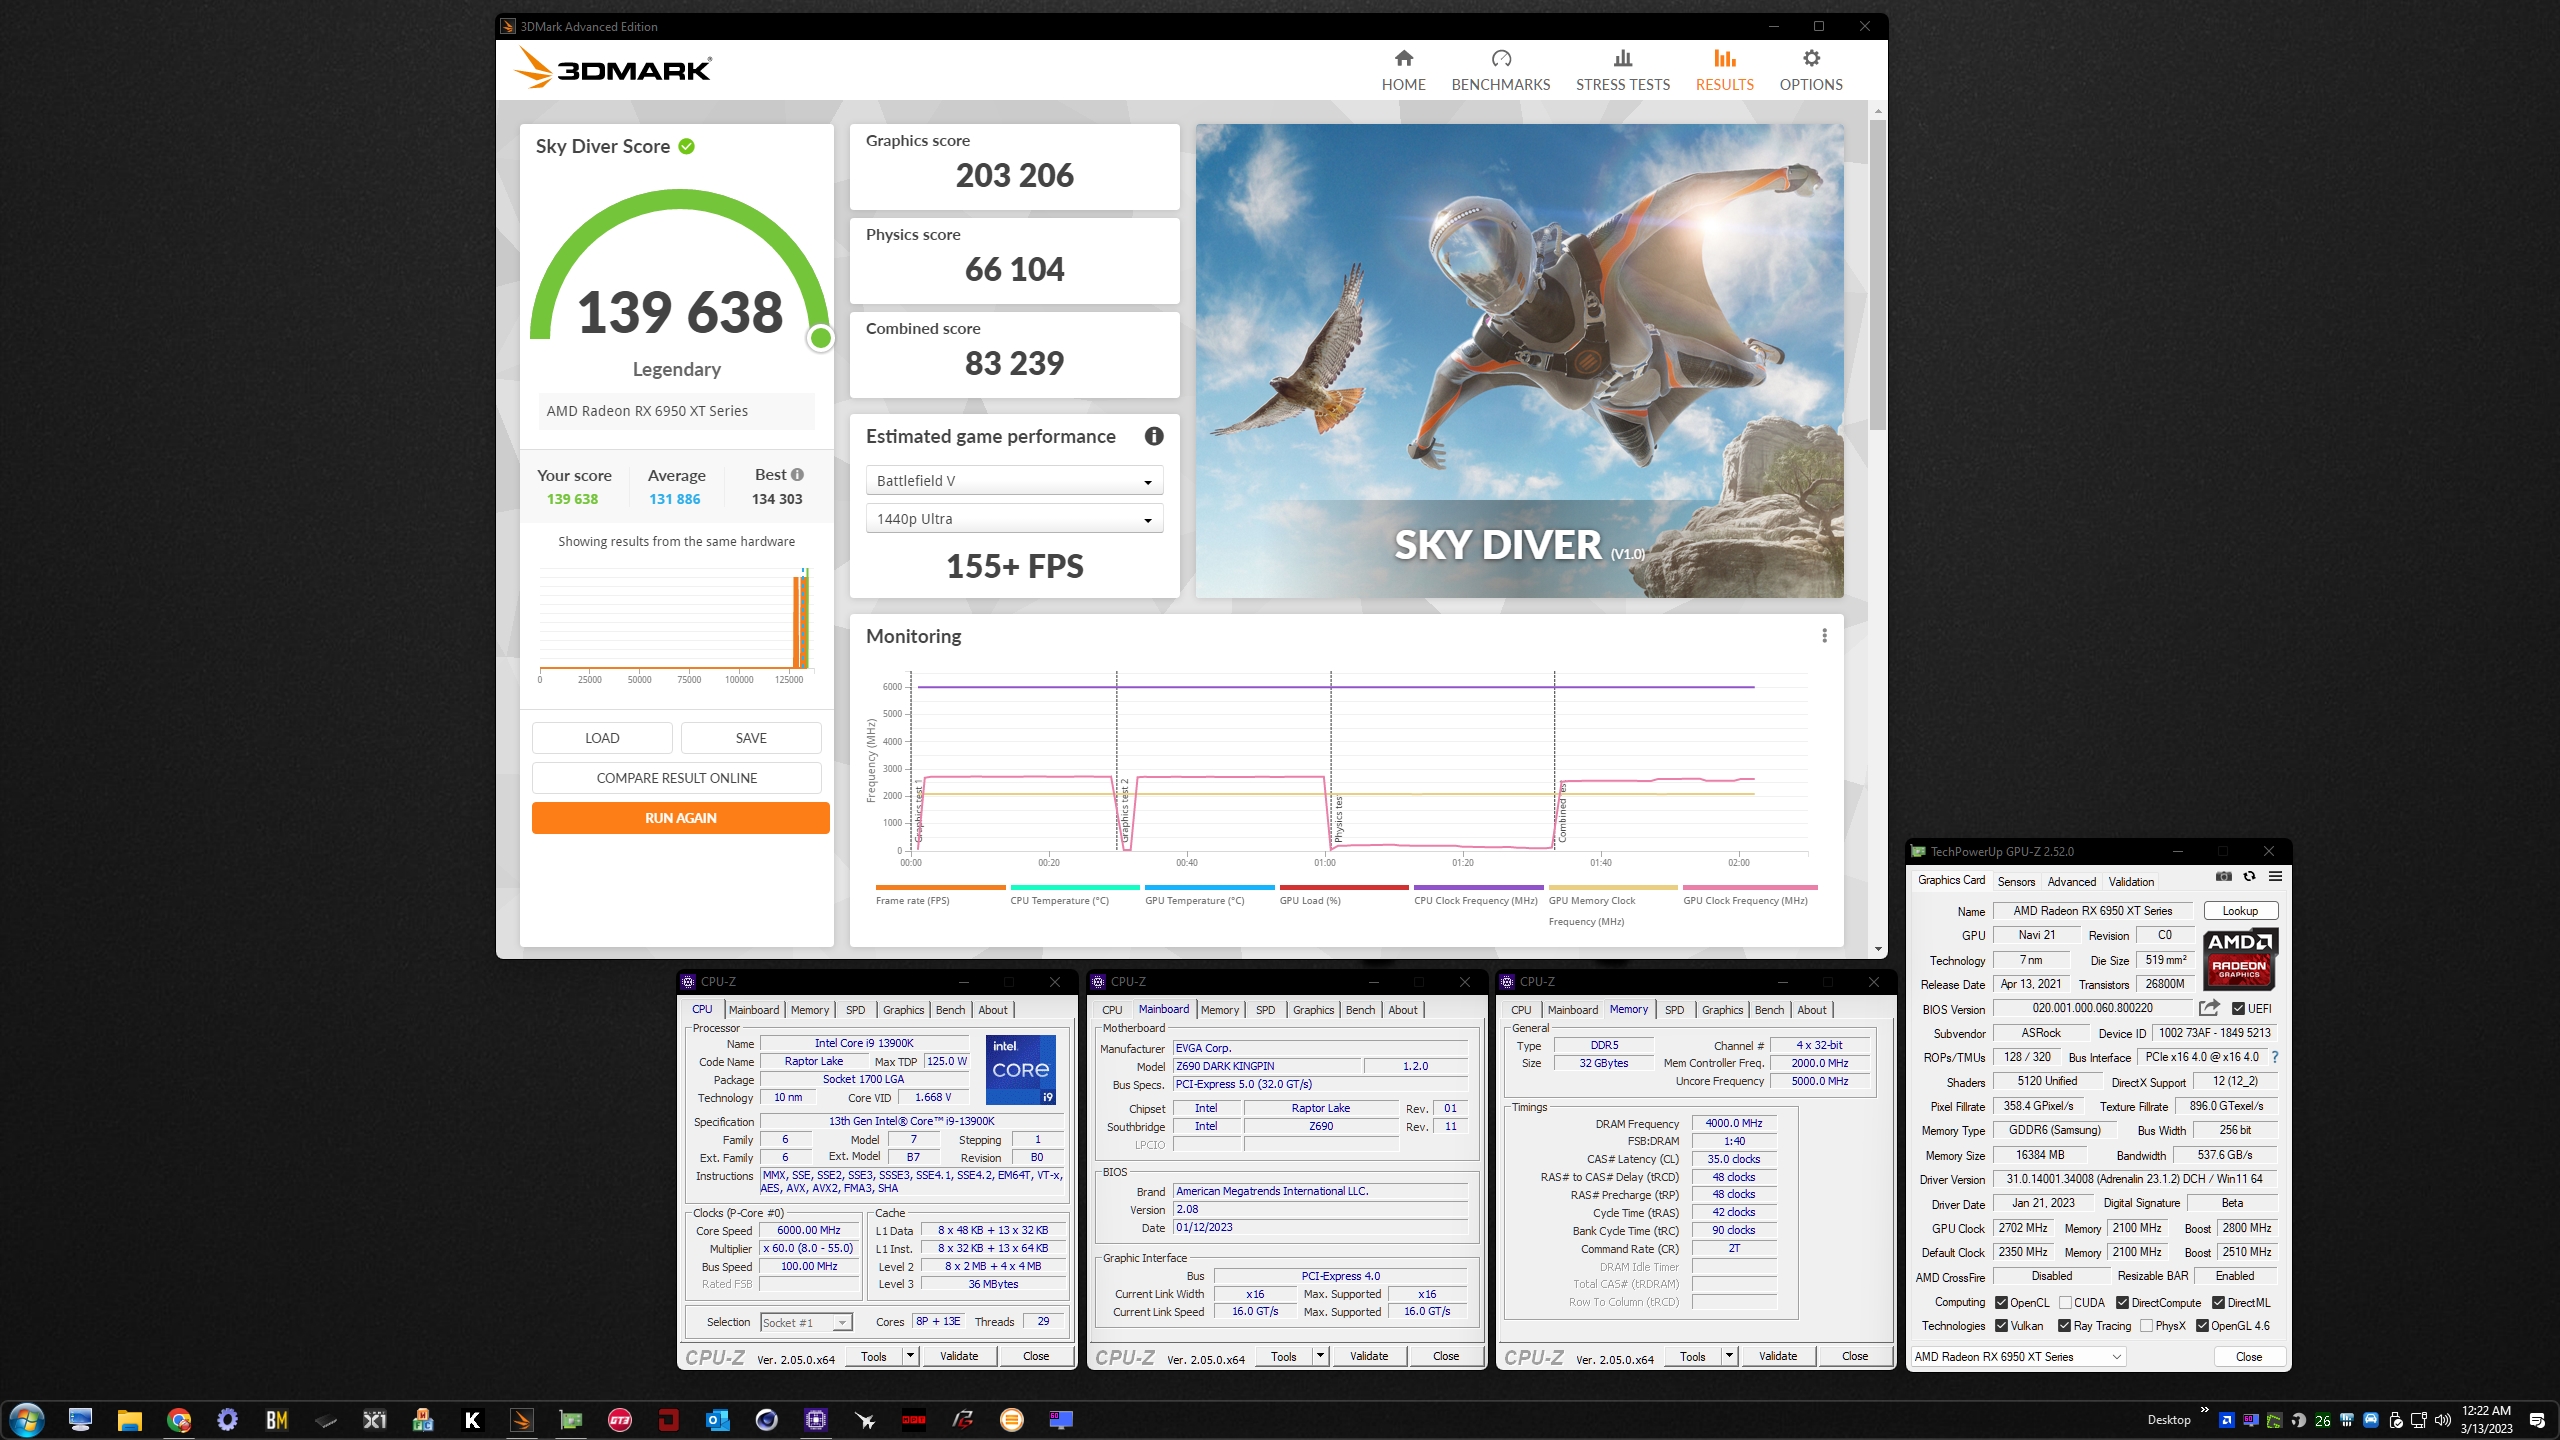Go to the 3DMark HOME section
This screenshot has height=1440, width=2560.
point(1403,70)
